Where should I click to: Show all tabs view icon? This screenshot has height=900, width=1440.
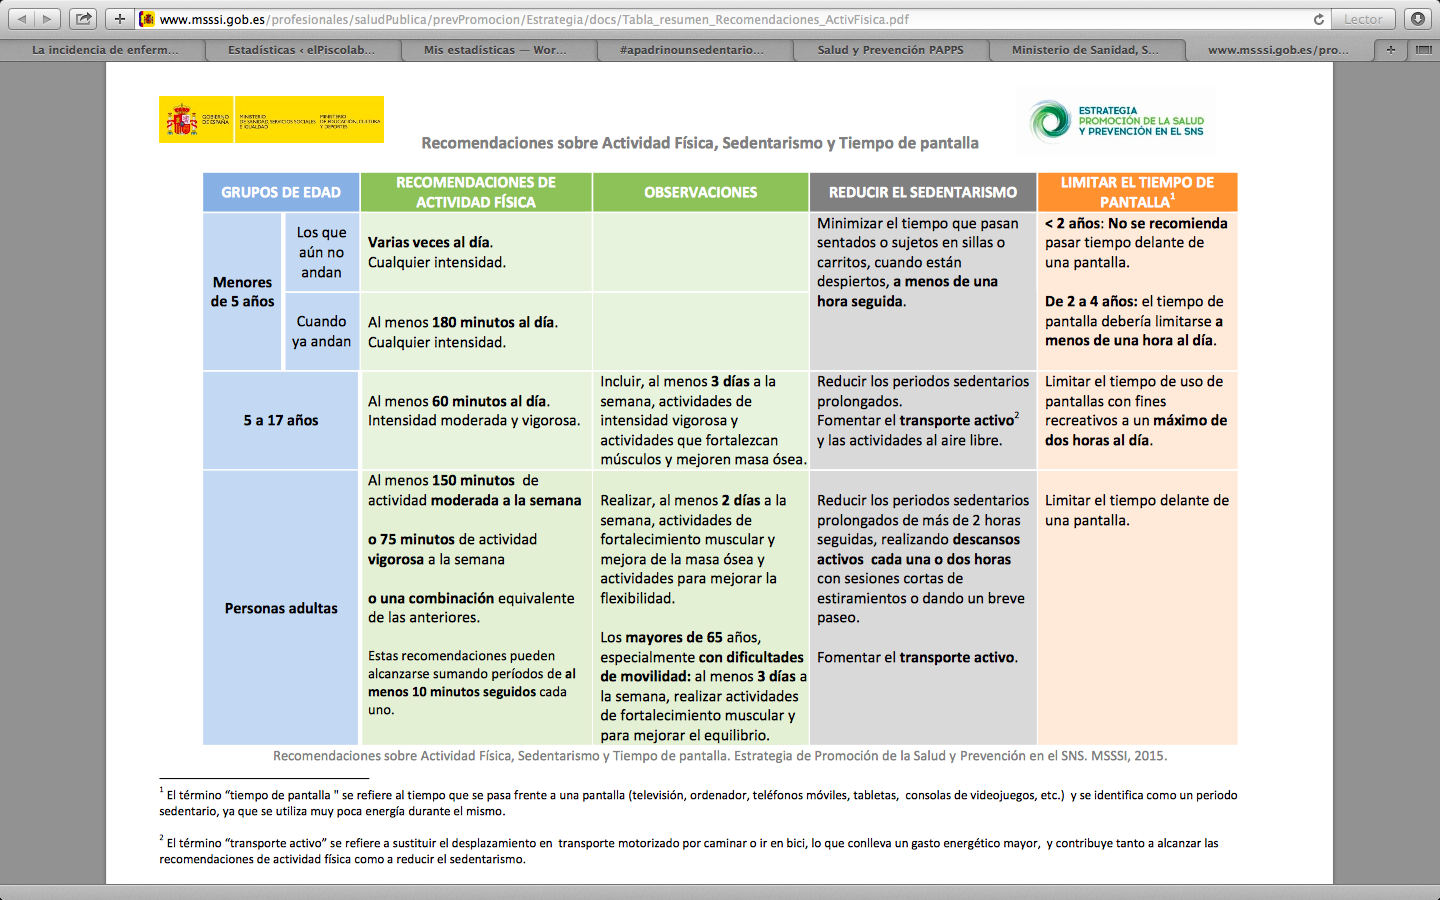pyautogui.click(x=1423, y=49)
